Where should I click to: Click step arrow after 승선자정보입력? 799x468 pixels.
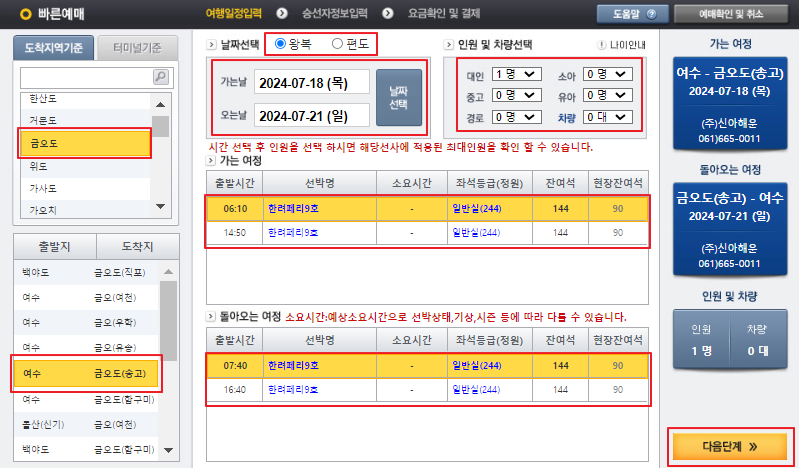(x=388, y=13)
